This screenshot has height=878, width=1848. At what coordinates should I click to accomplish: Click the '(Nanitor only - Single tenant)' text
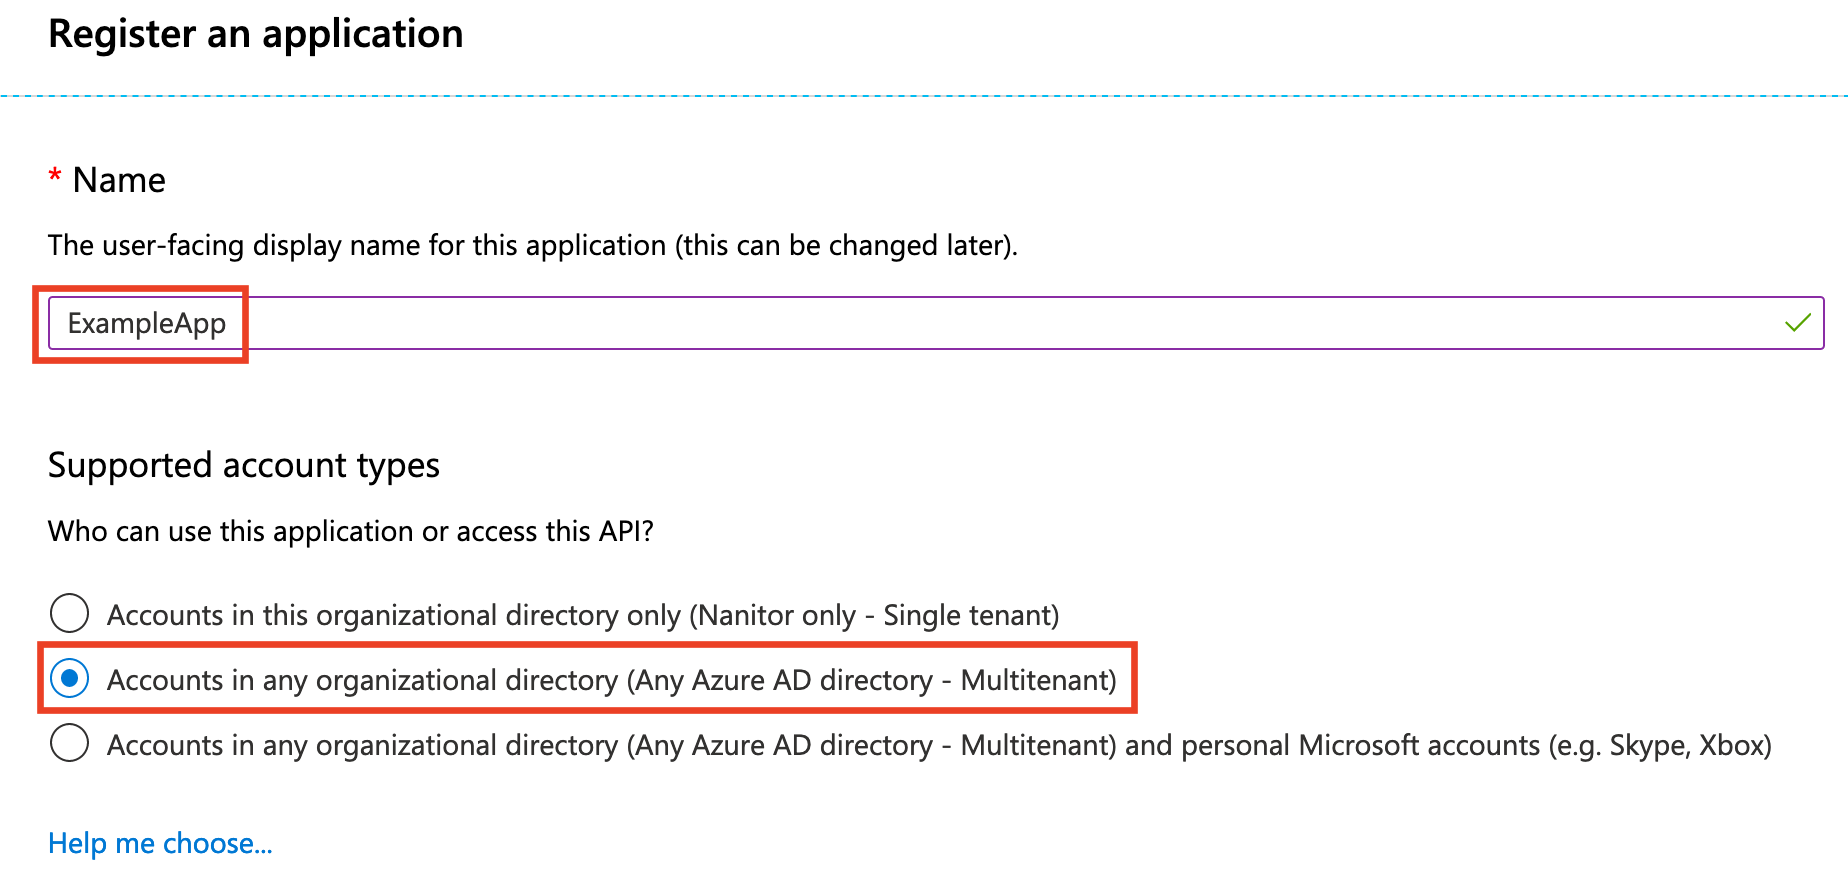point(874,615)
